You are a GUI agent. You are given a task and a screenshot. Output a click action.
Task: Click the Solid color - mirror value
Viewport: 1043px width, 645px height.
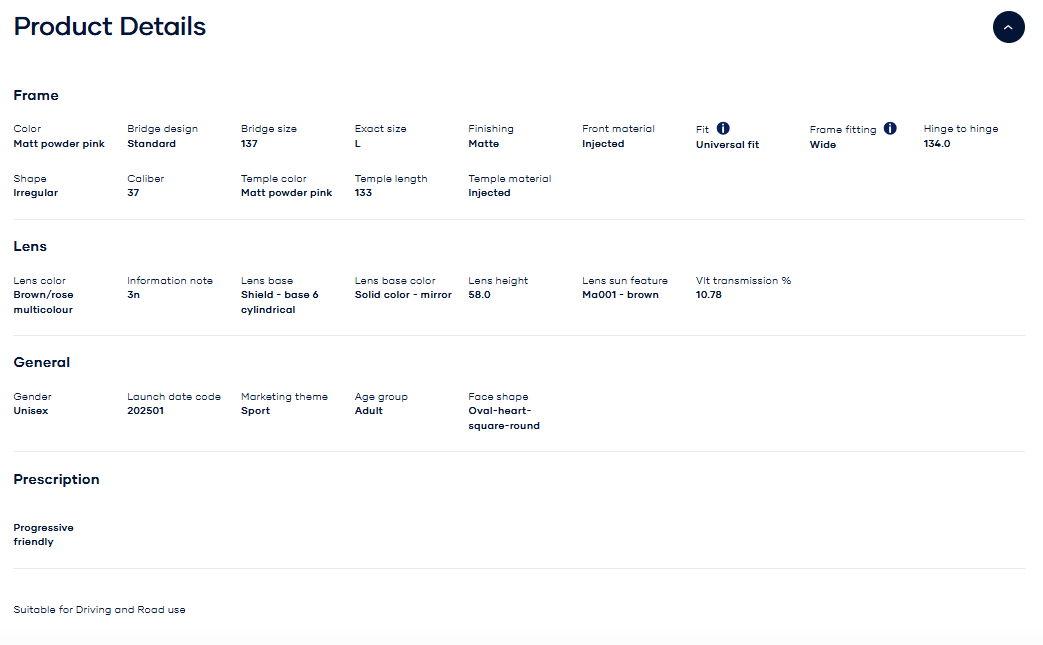403,295
